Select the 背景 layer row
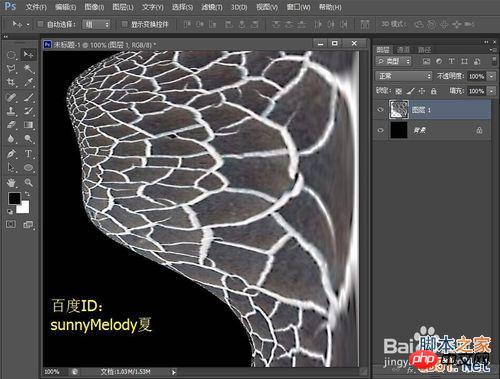 tap(432, 130)
